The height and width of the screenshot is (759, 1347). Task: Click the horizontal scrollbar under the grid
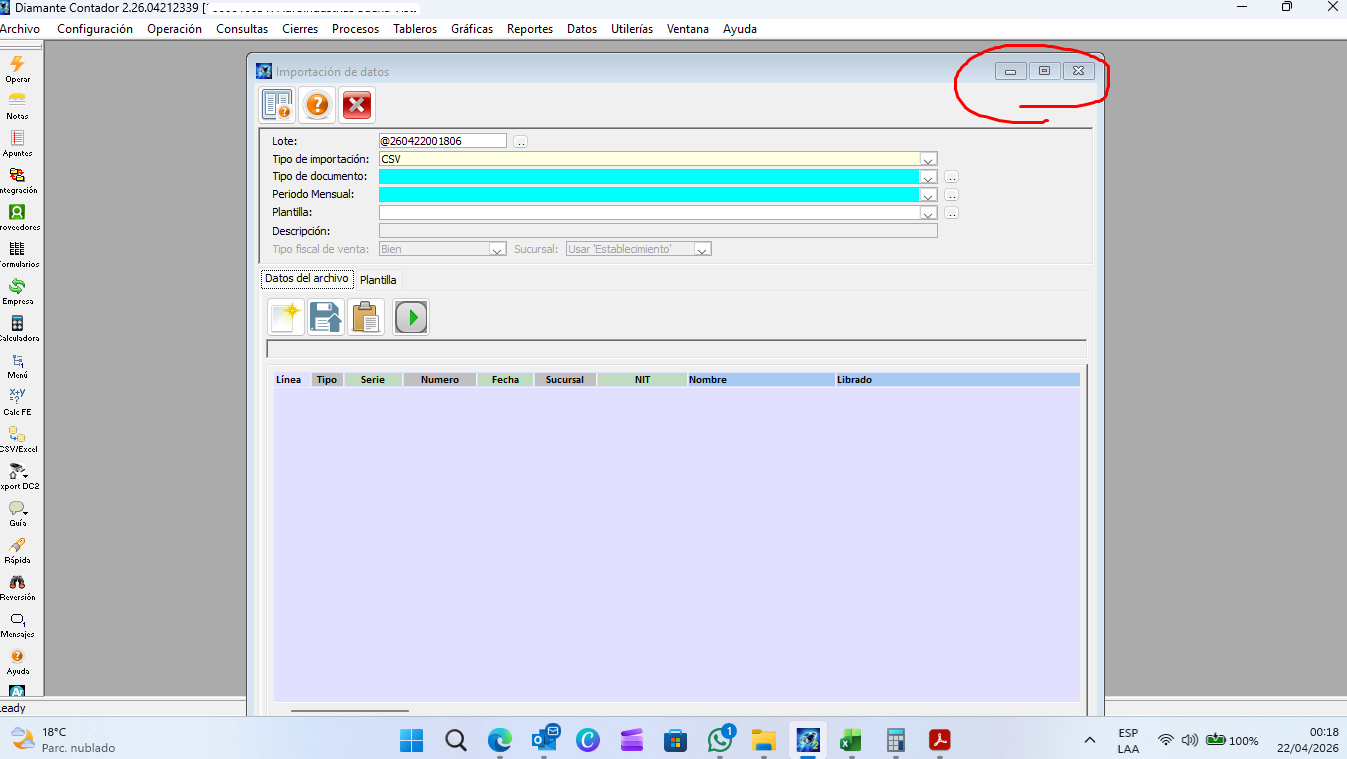(350, 710)
